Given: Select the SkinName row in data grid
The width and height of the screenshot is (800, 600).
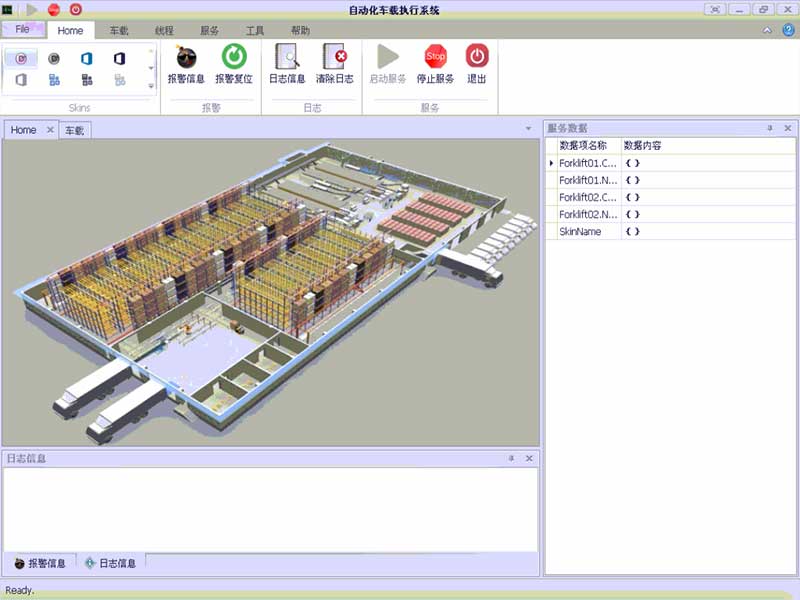Looking at the screenshot, I should [580, 231].
